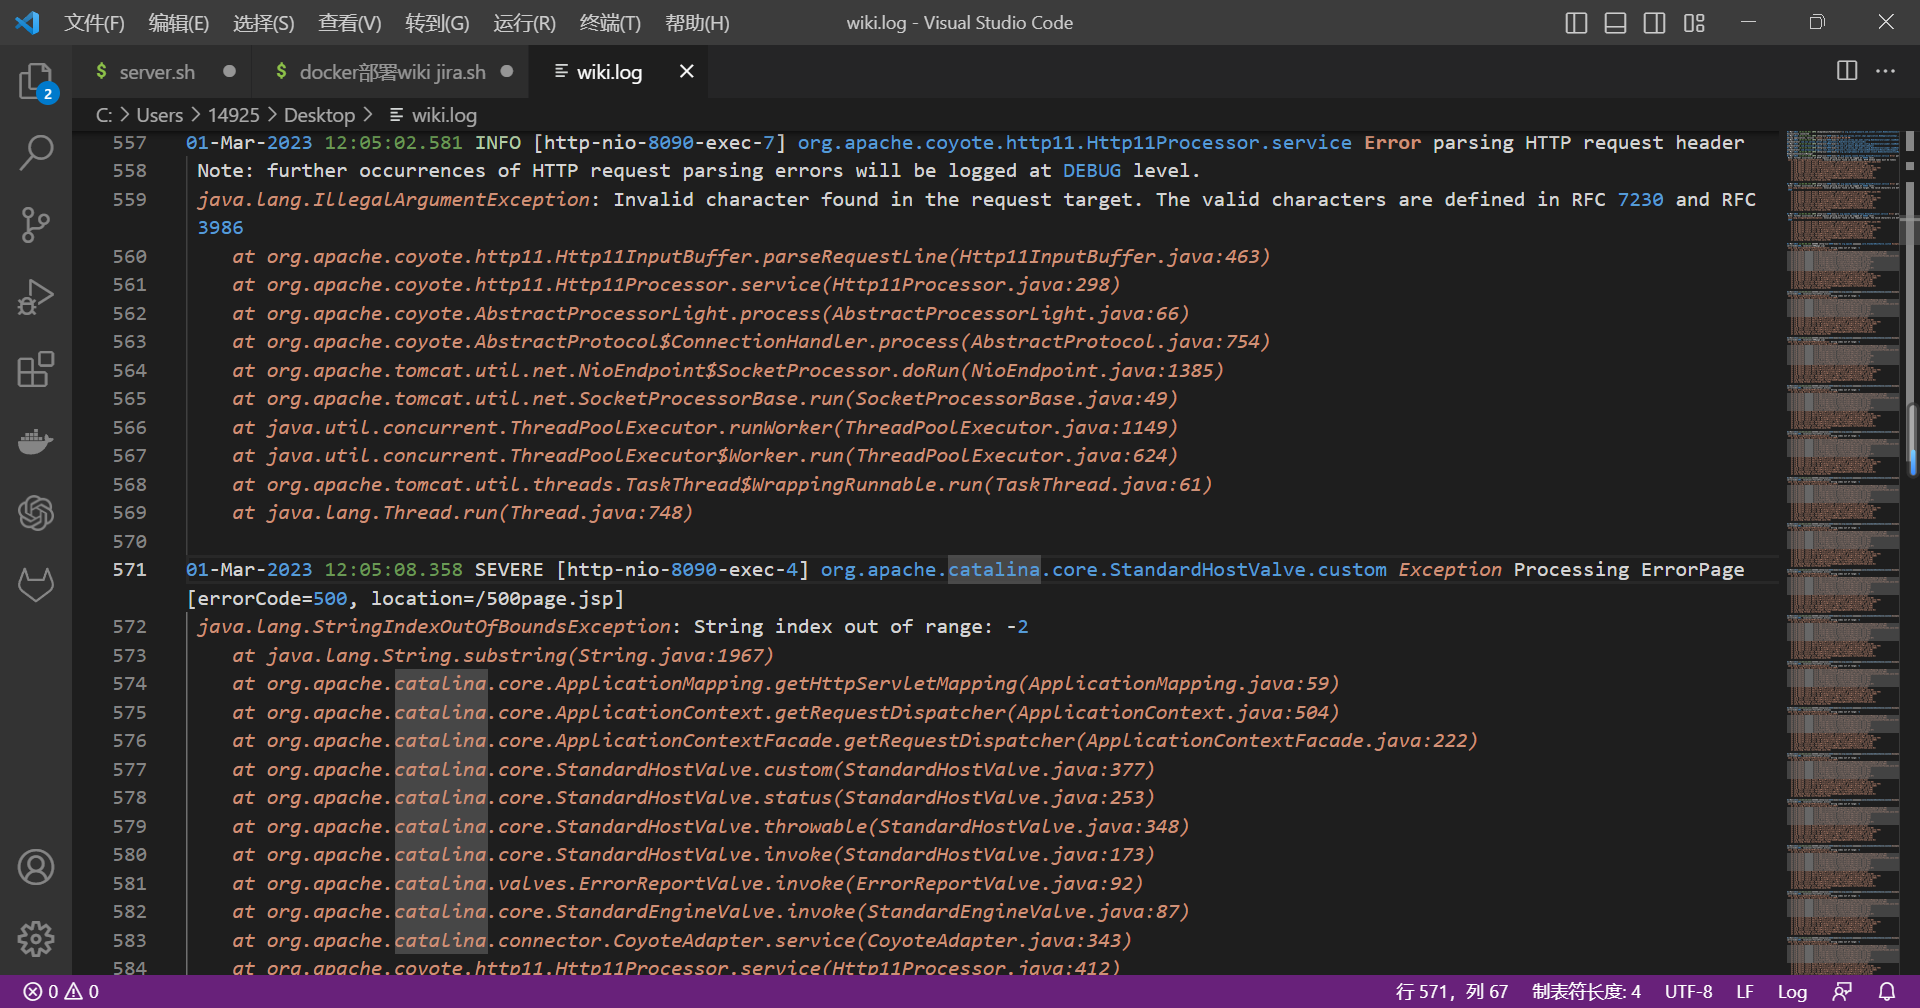Open the Run and Debug view
1920x1008 pixels.
click(x=36, y=297)
